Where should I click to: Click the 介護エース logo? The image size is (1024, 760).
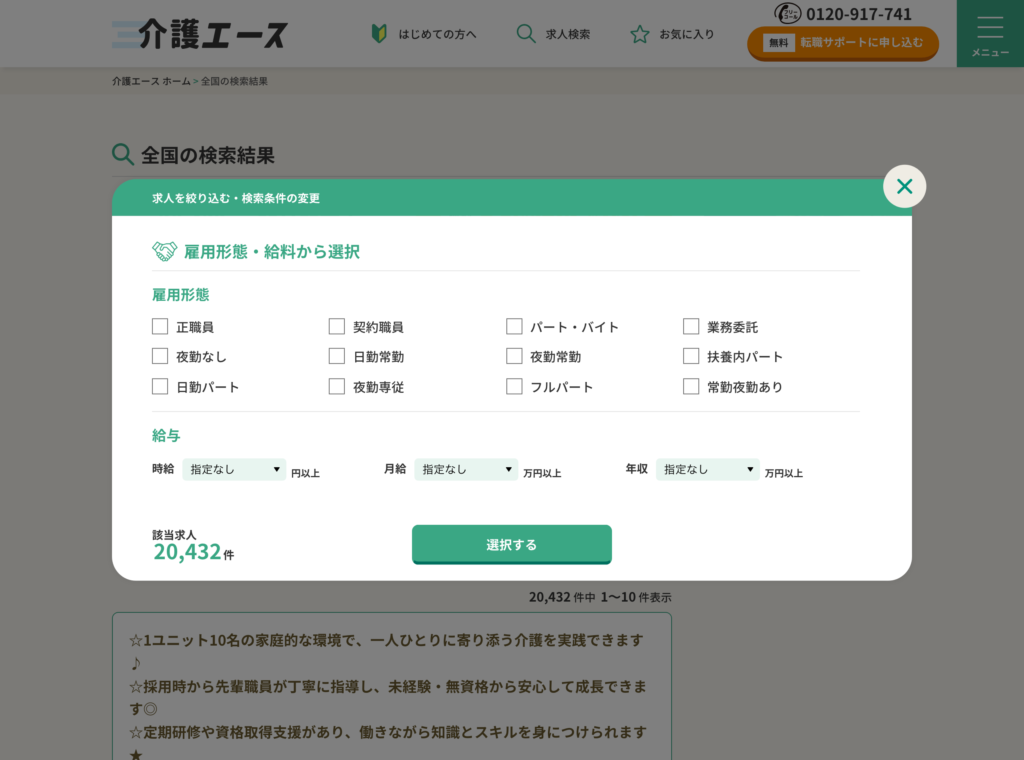[x=200, y=34]
